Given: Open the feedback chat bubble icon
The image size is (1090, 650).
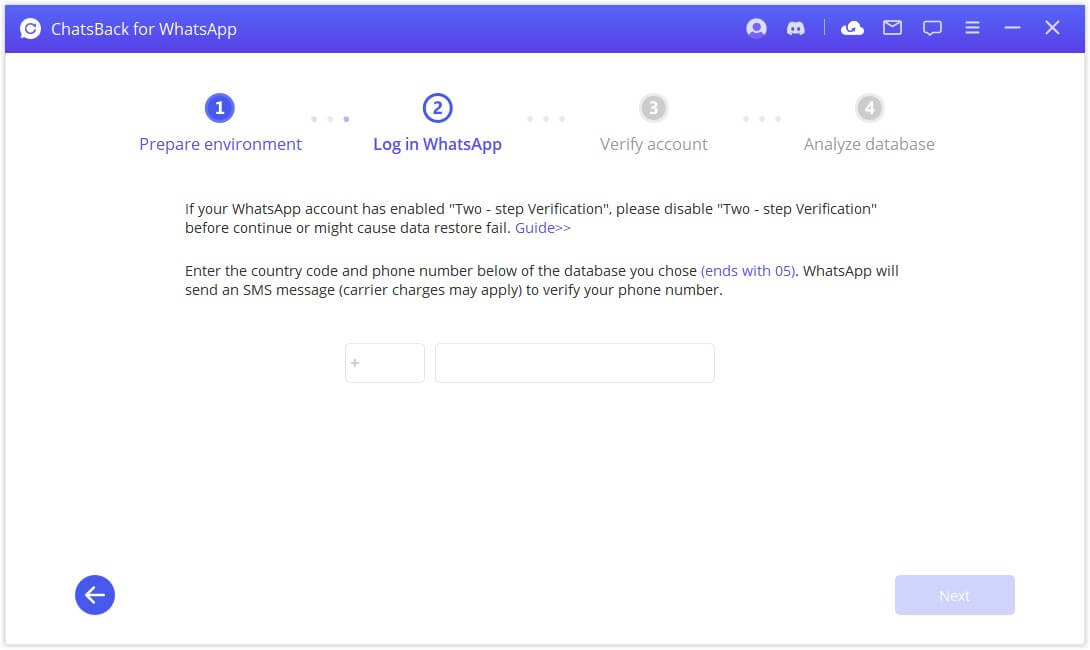Looking at the screenshot, I should [x=932, y=28].
